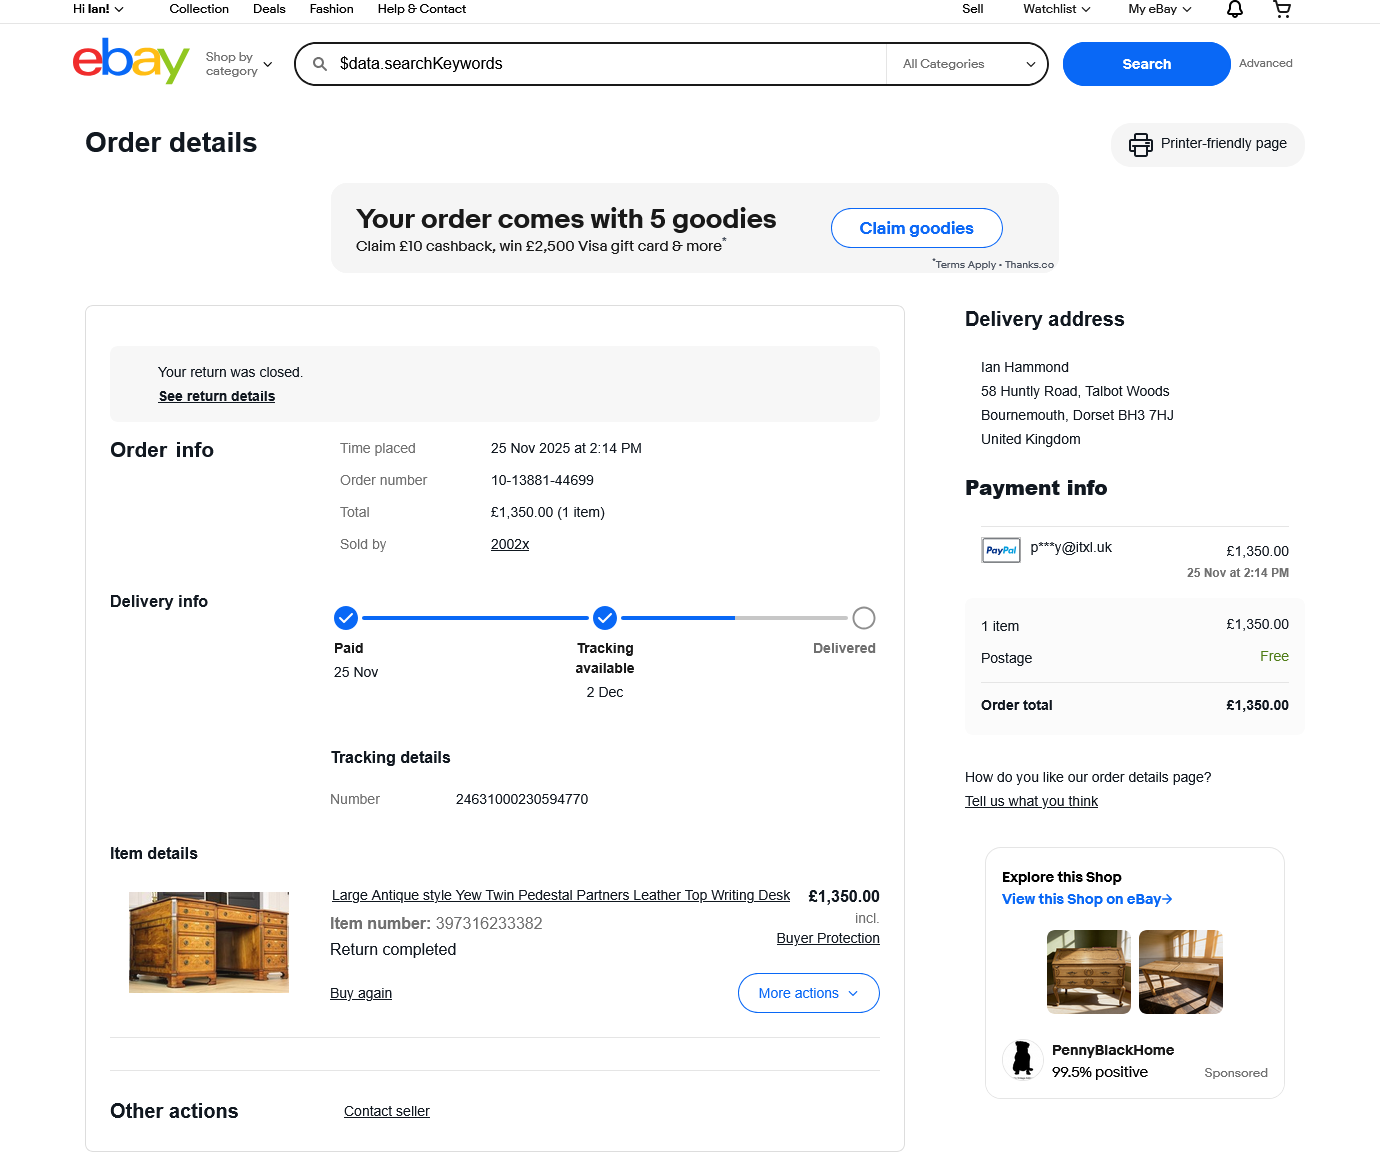The height and width of the screenshot is (1157, 1380).
Task: Open the shopping cart
Action: [1282, 9]
